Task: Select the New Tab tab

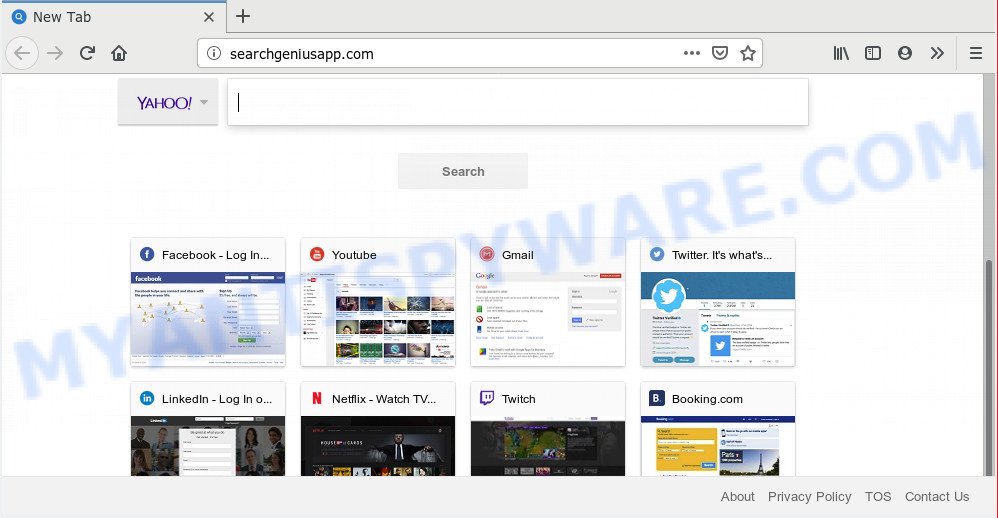Action: 113,17
